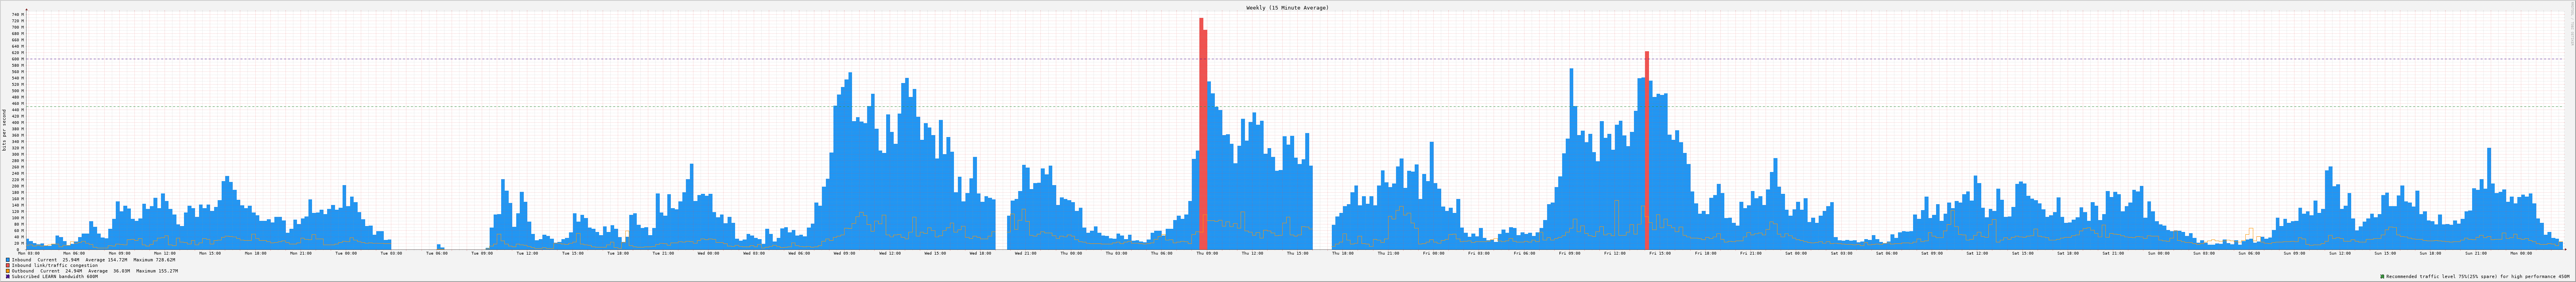Click the Wed 12:00 time axis label

pos(889,253)
